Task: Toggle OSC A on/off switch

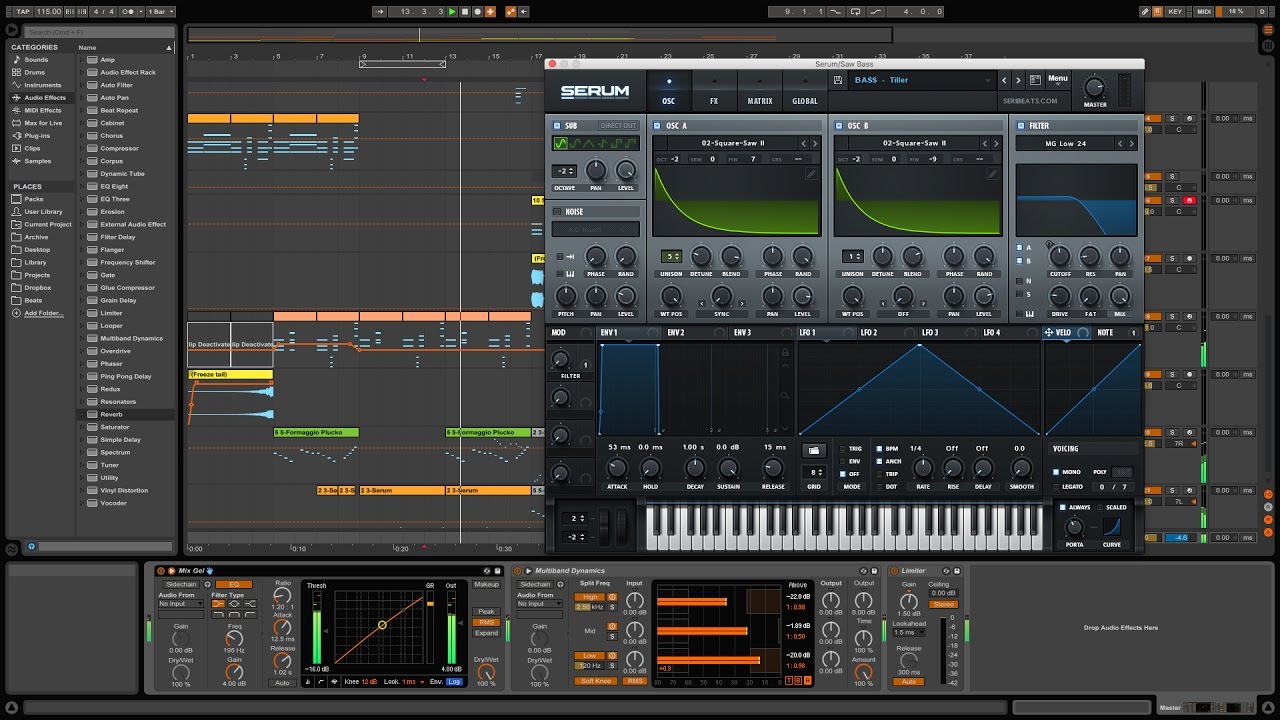Action: [657, 126]
